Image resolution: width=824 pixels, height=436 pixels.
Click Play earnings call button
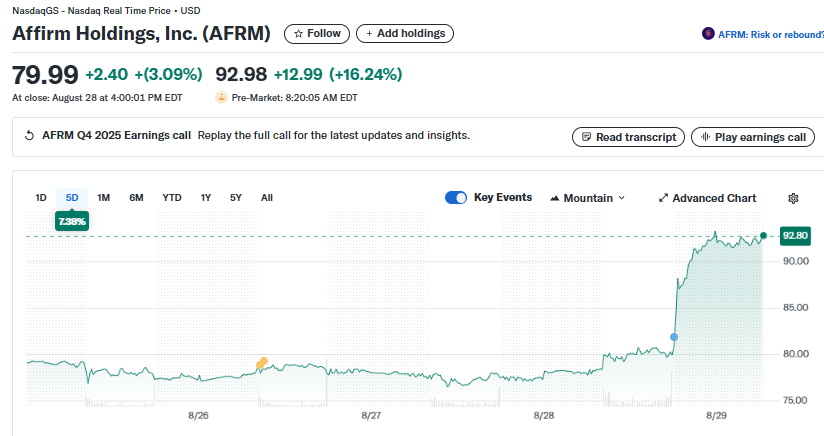(753, 137)
